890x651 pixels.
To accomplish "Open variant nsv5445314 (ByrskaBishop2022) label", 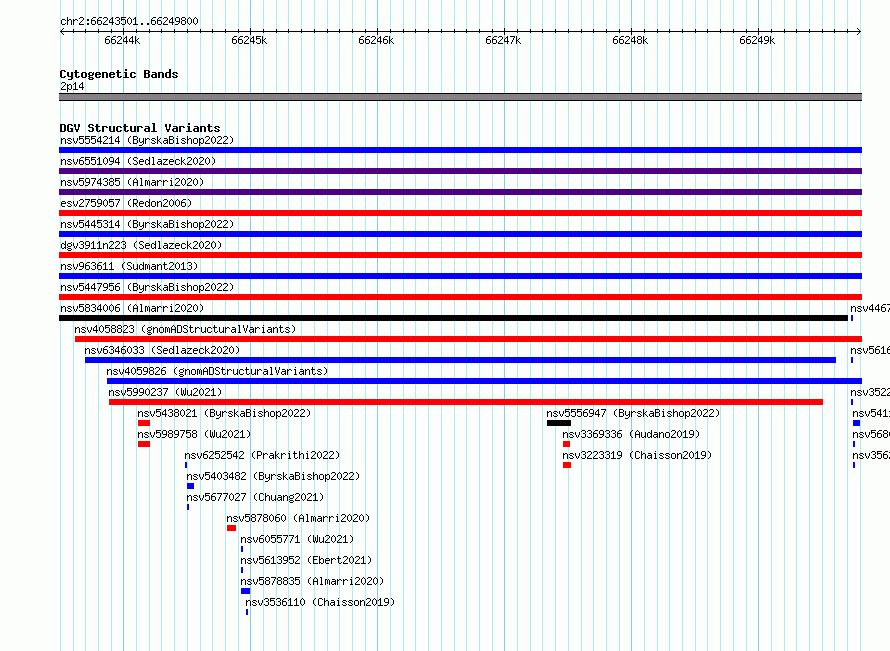I will pos(147,224).
